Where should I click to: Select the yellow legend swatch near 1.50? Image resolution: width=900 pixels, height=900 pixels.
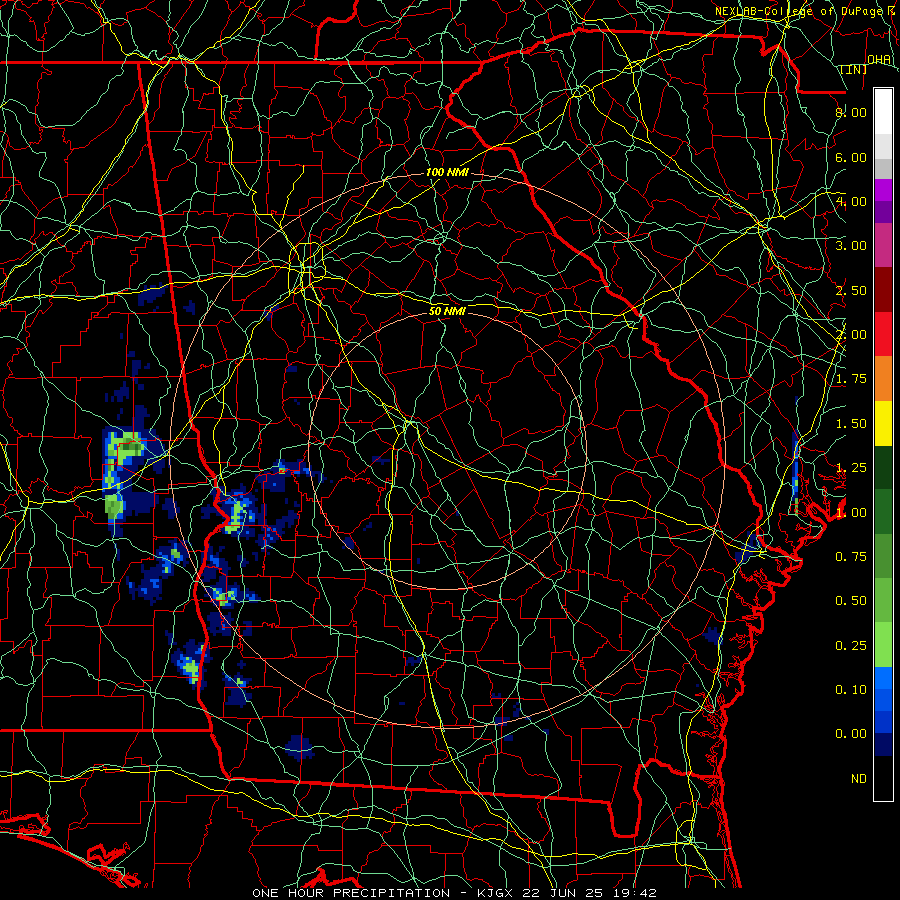(883, 423)
